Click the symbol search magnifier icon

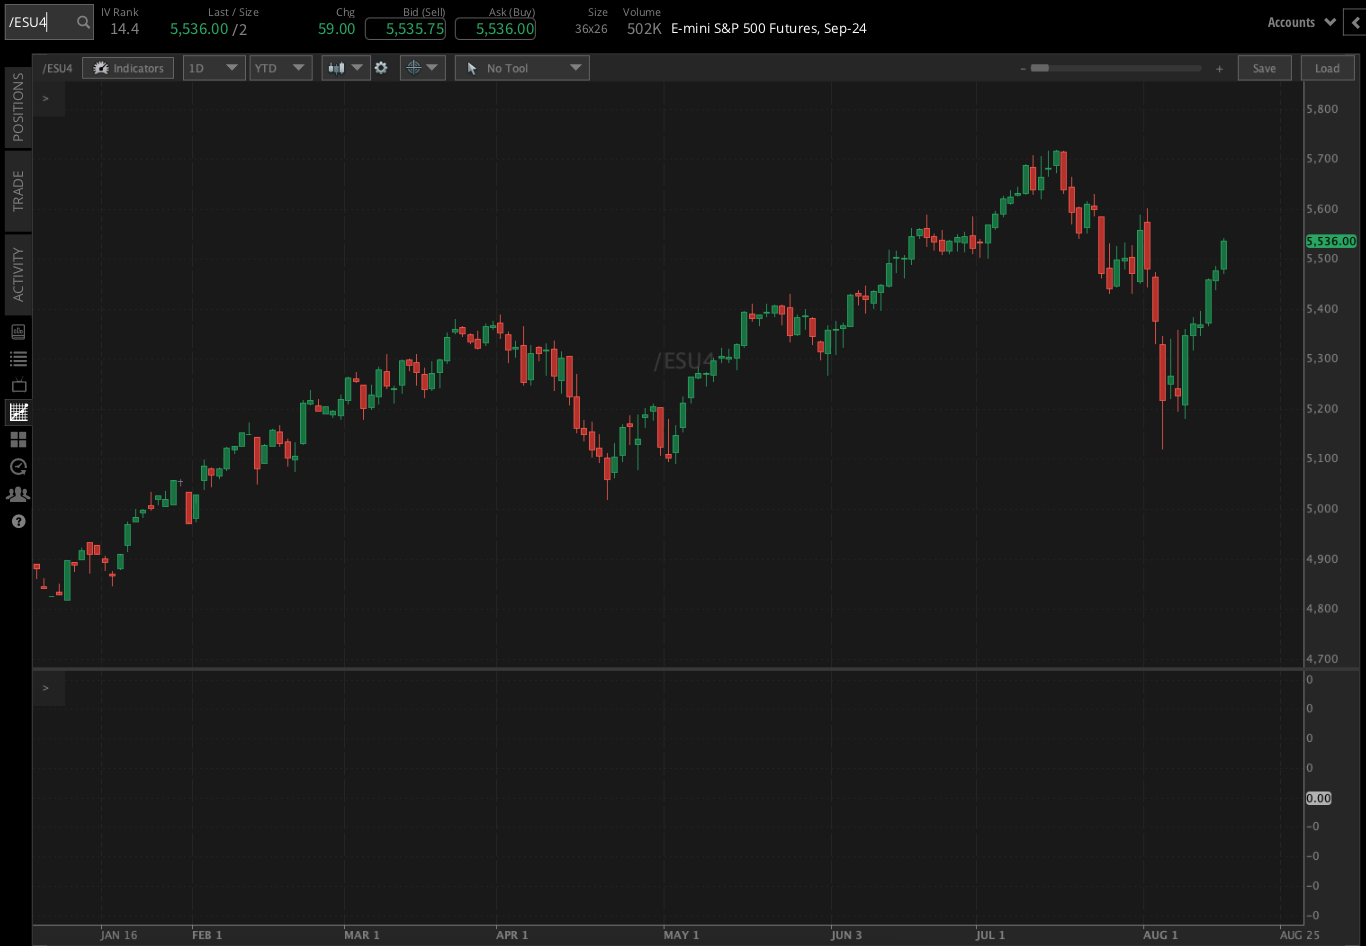82,21
